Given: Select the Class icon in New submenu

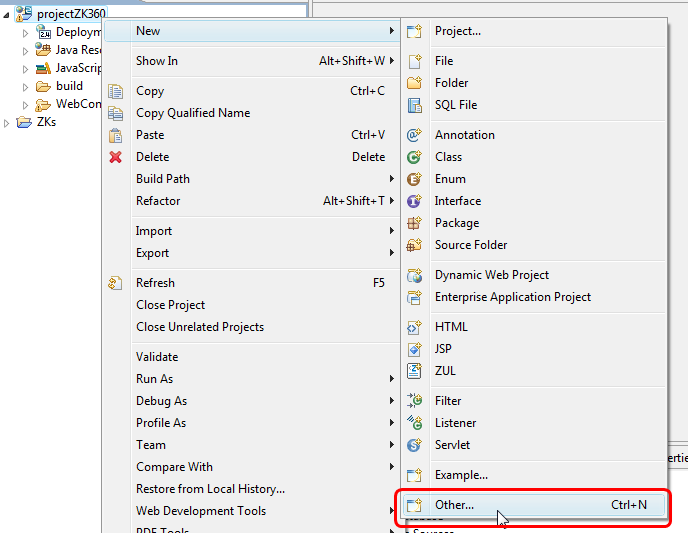Looking at the screenshot, I should (415, 157).
